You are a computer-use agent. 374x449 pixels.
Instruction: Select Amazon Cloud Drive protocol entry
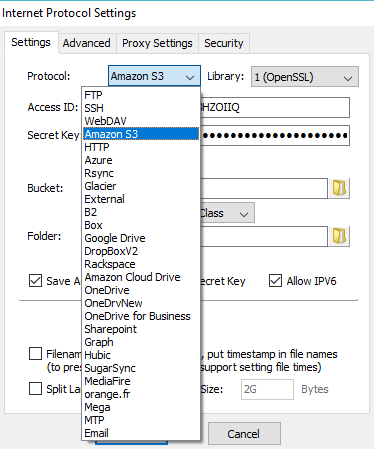[x=141, y=277]
